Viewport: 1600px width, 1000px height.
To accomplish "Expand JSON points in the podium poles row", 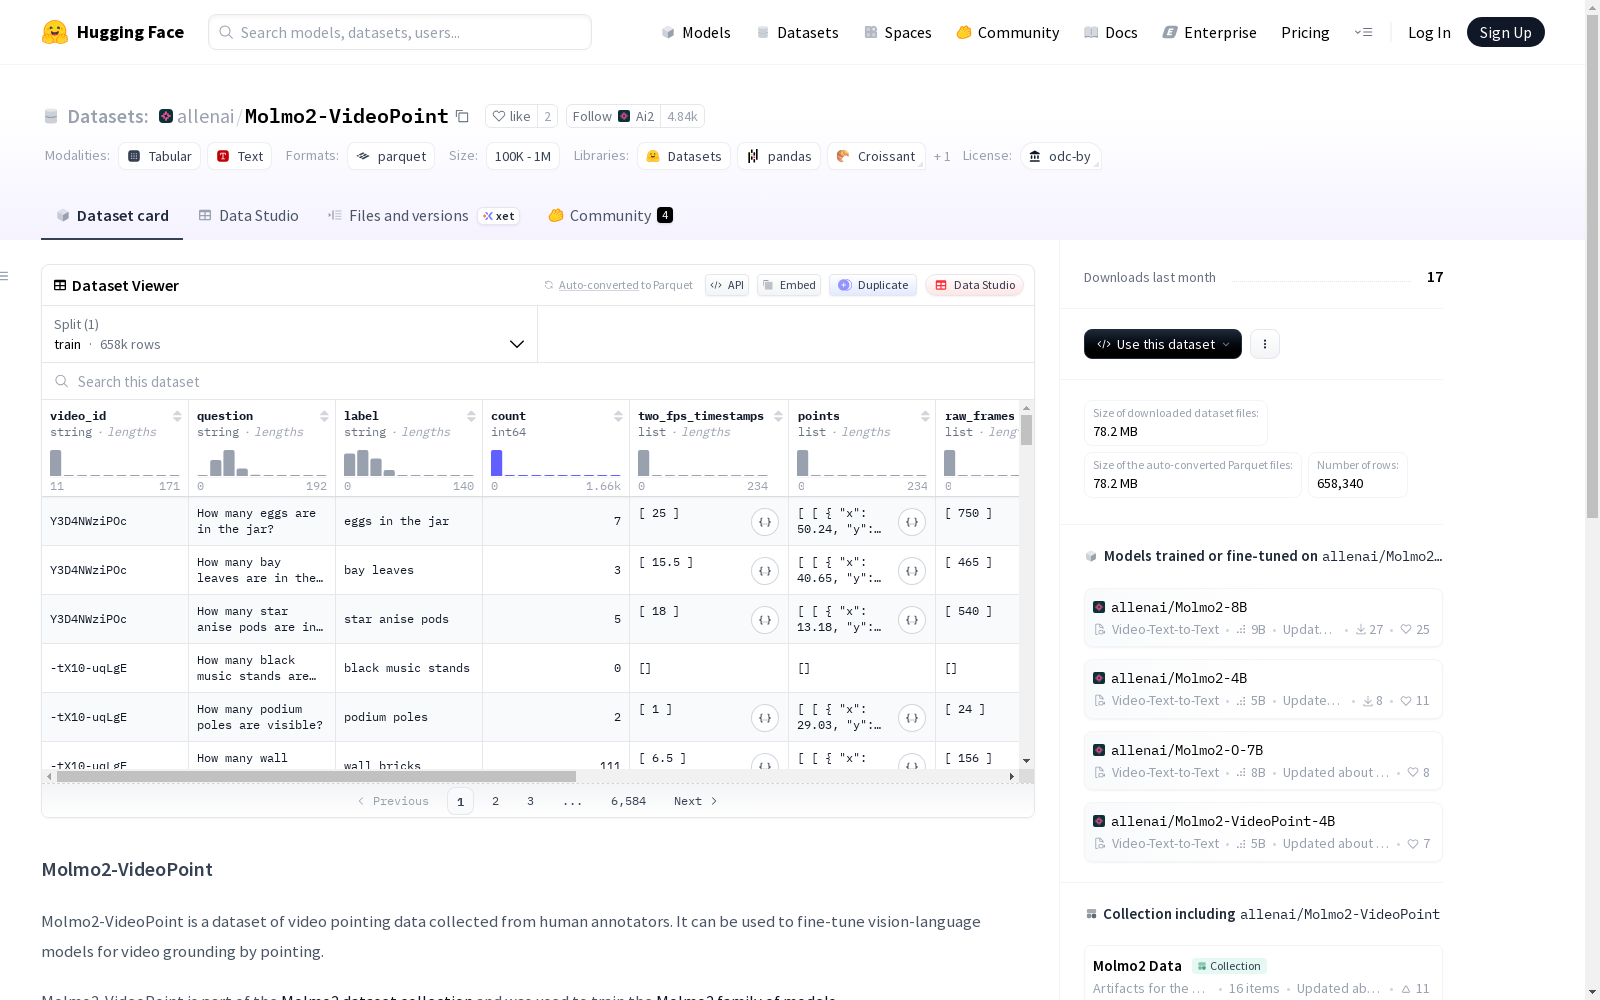I will tap(912, 717).
